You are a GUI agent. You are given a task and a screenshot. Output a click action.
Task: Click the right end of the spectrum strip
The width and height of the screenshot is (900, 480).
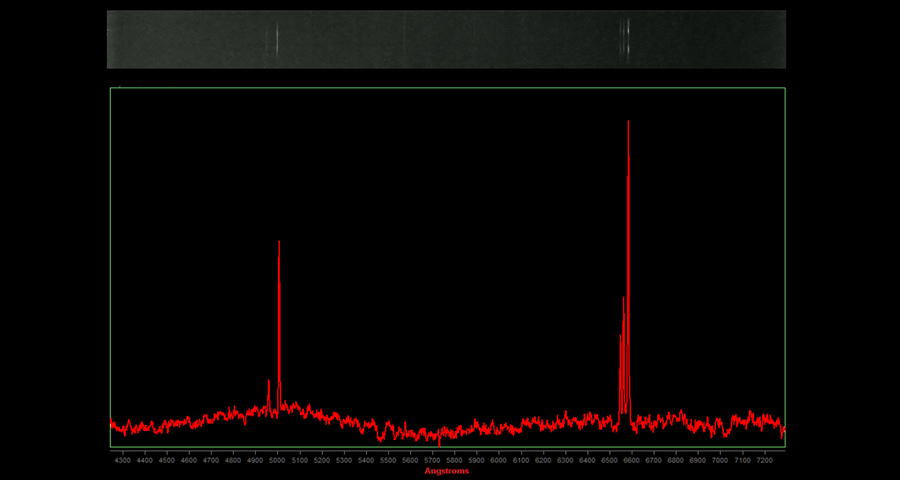pos(782,39)
